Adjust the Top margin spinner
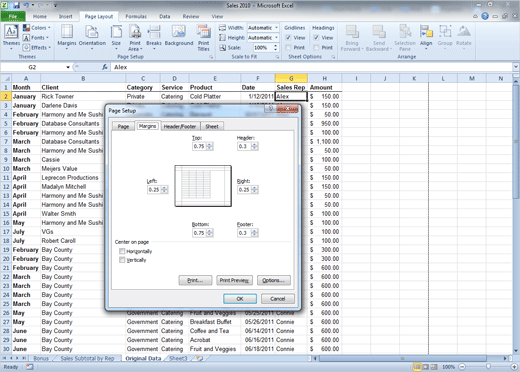 pyautogui.click(x=210, y=146)
